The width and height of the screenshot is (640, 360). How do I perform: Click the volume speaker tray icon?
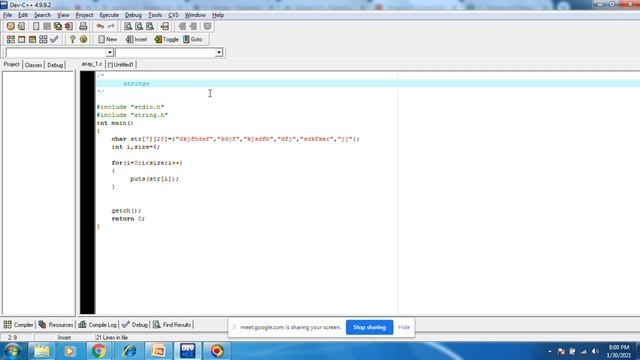[595, 351]
